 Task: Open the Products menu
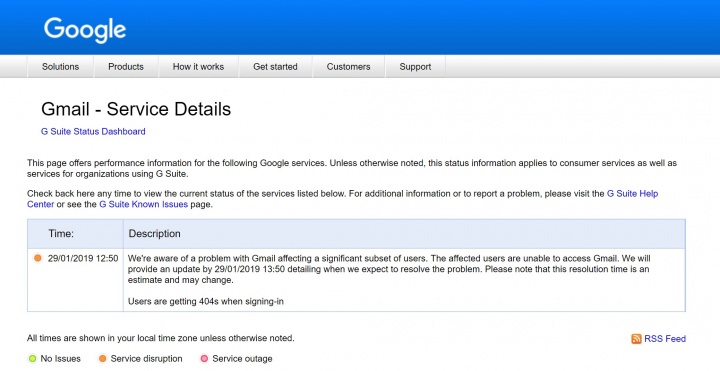(126, 67)
